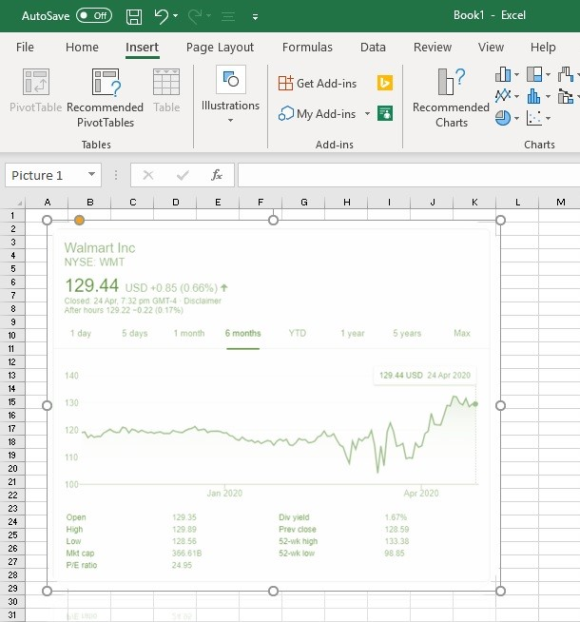
Task: Select column G header
Action: [304, 202]
